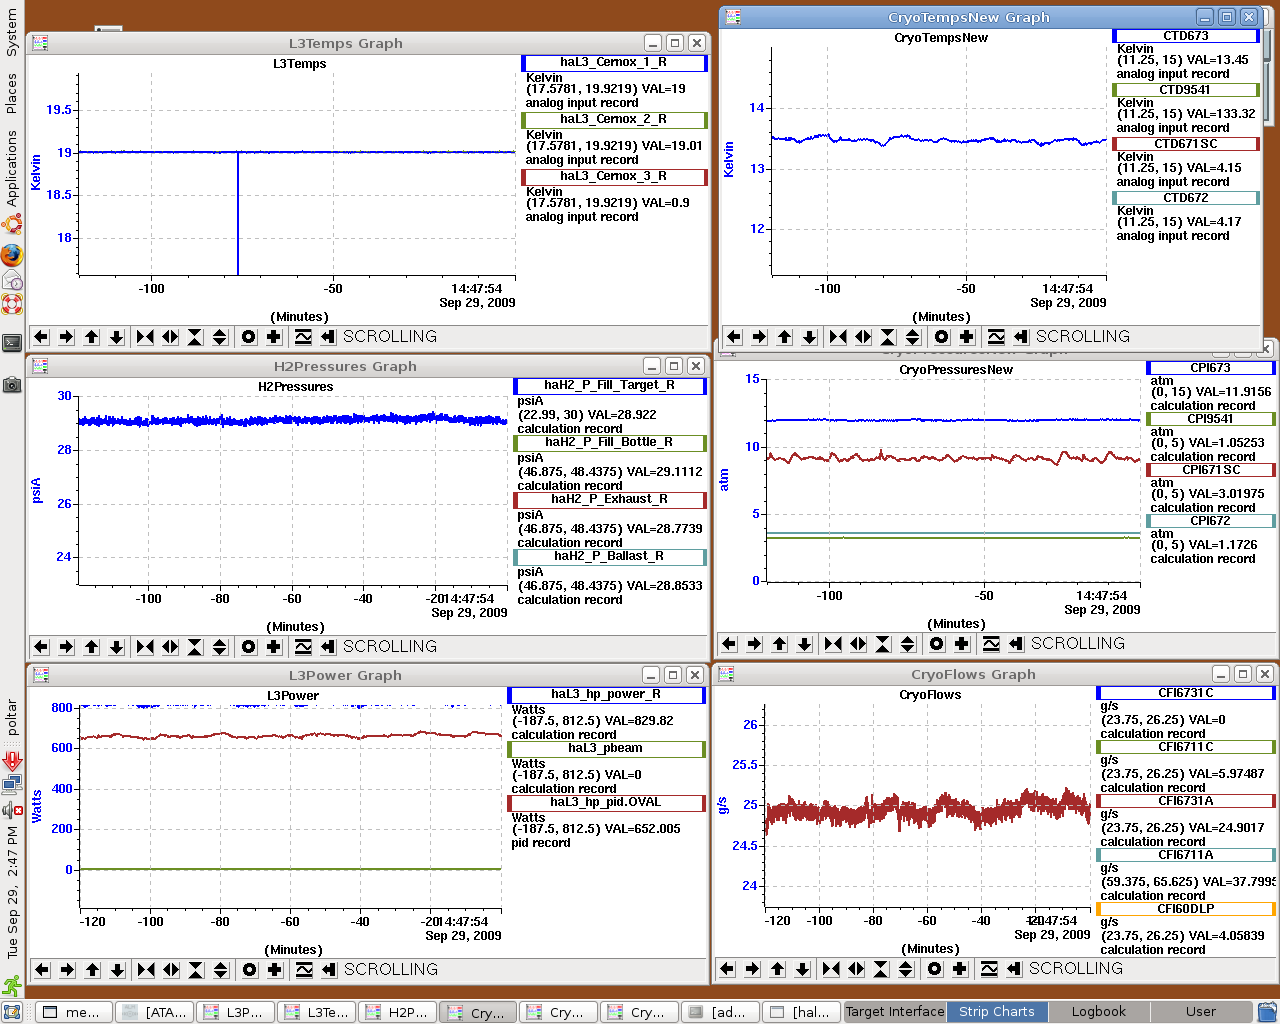Select the haH2_P_Exhaust_R curve label
The height and width of the screenshot is (1024, 1280).
click(610, 500)
